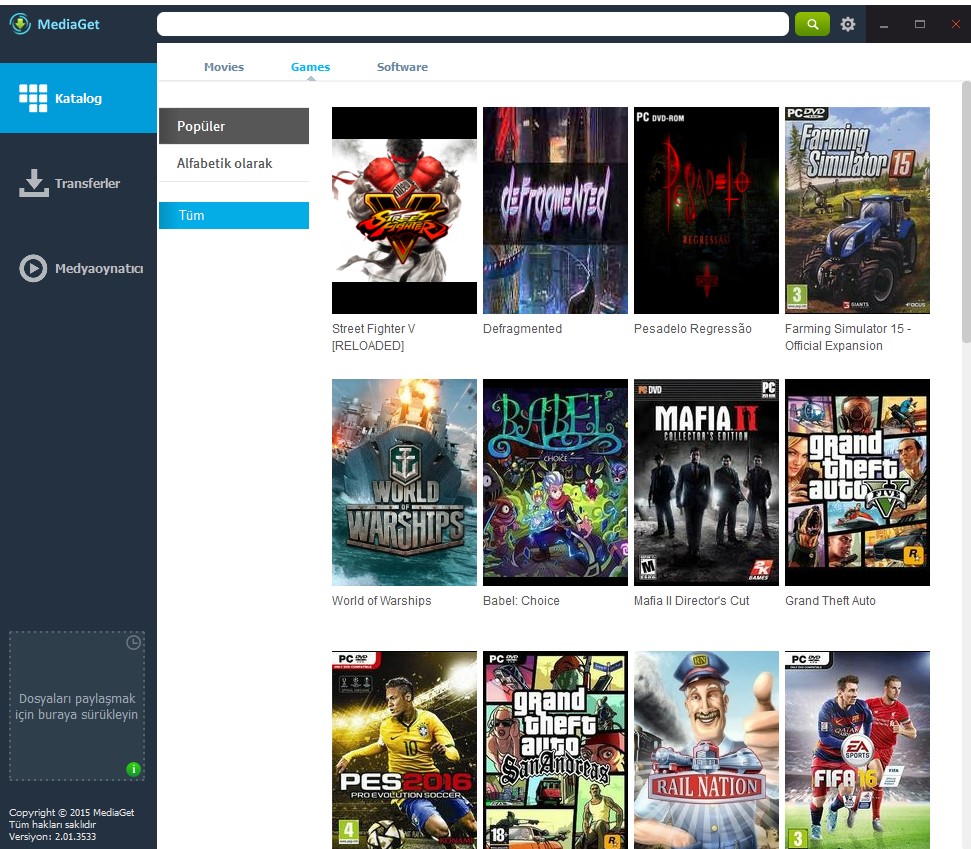Switch to the Software tab

403,67
